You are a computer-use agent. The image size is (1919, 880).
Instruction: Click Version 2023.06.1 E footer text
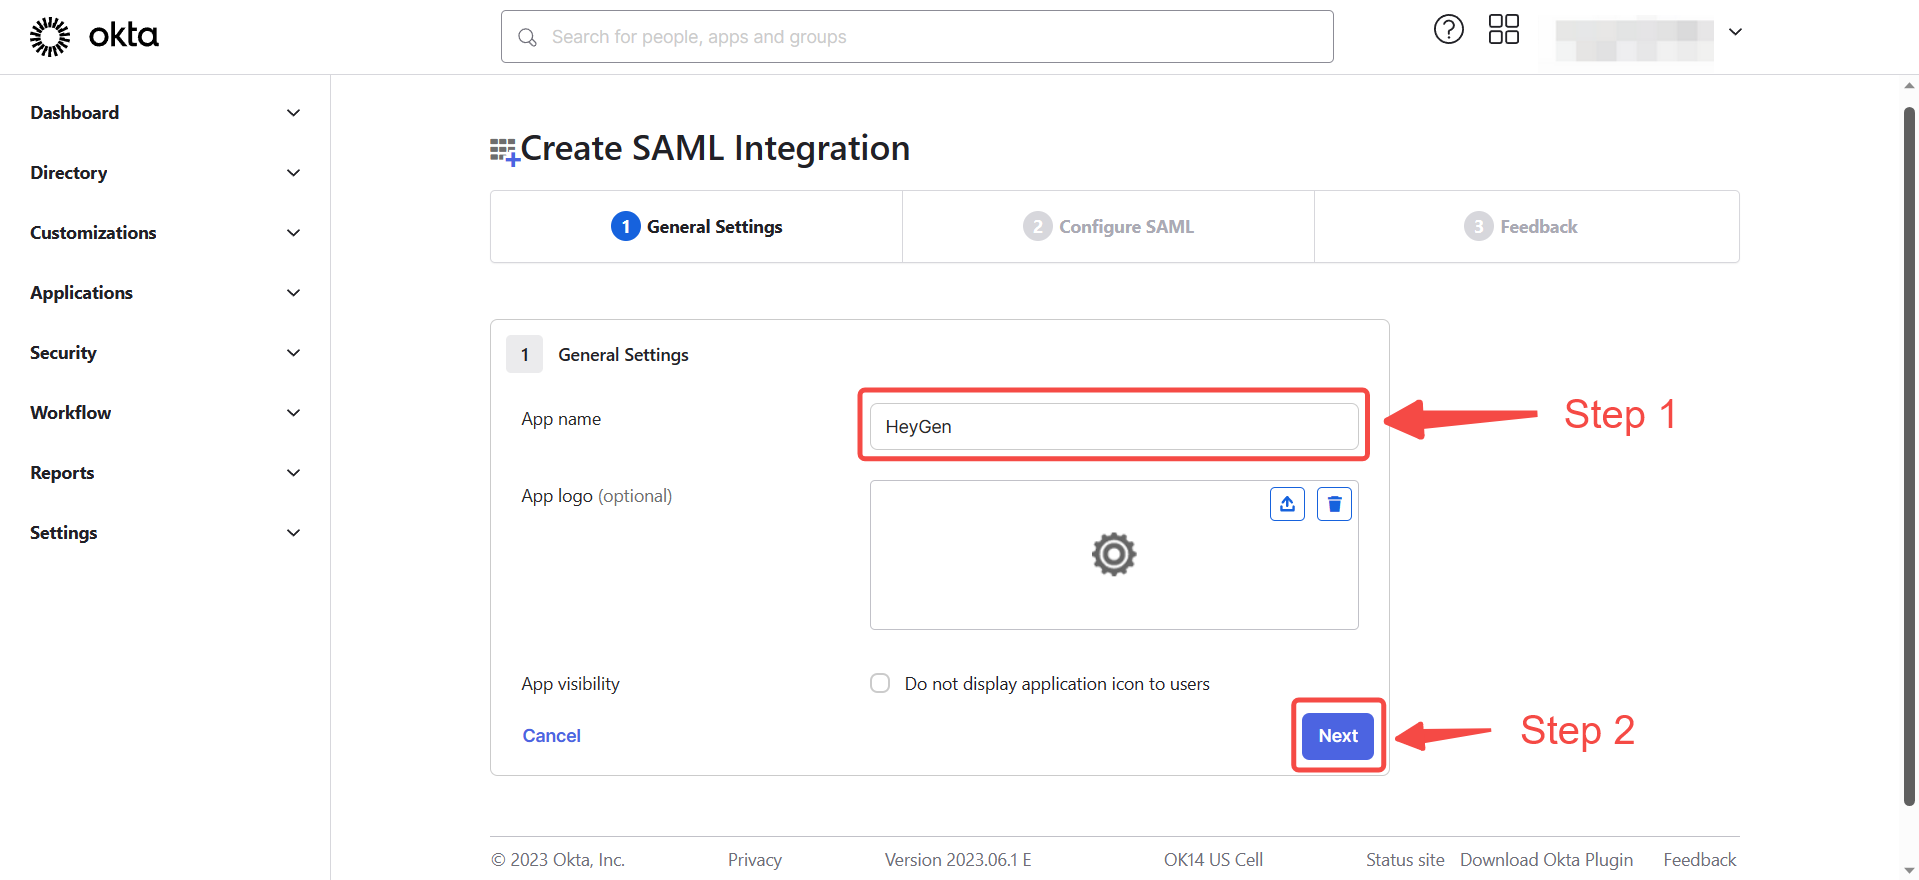pos(958,860)
